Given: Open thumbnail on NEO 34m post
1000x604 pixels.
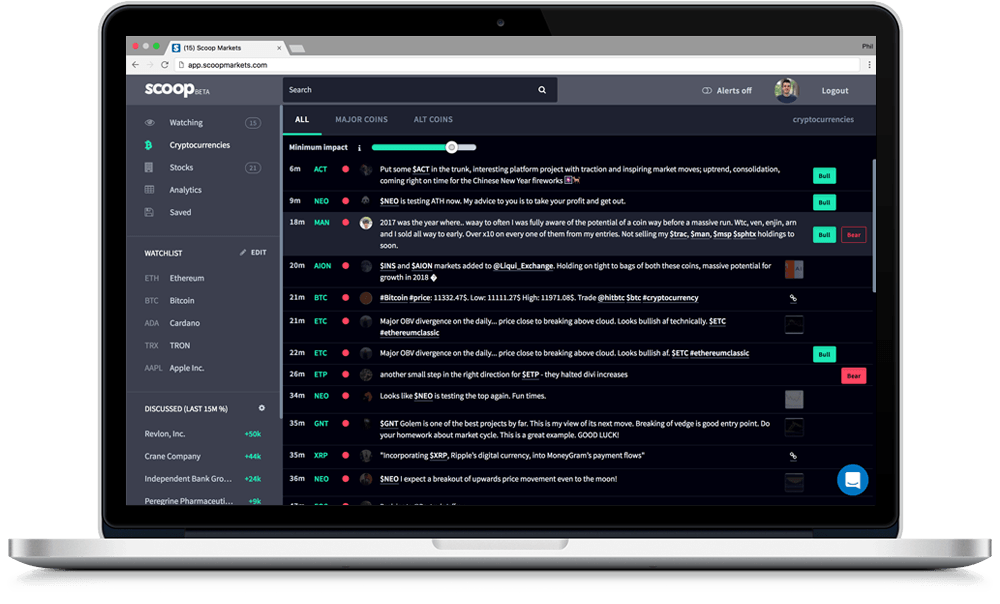Looking at the screenshot, I should (793, 399).
